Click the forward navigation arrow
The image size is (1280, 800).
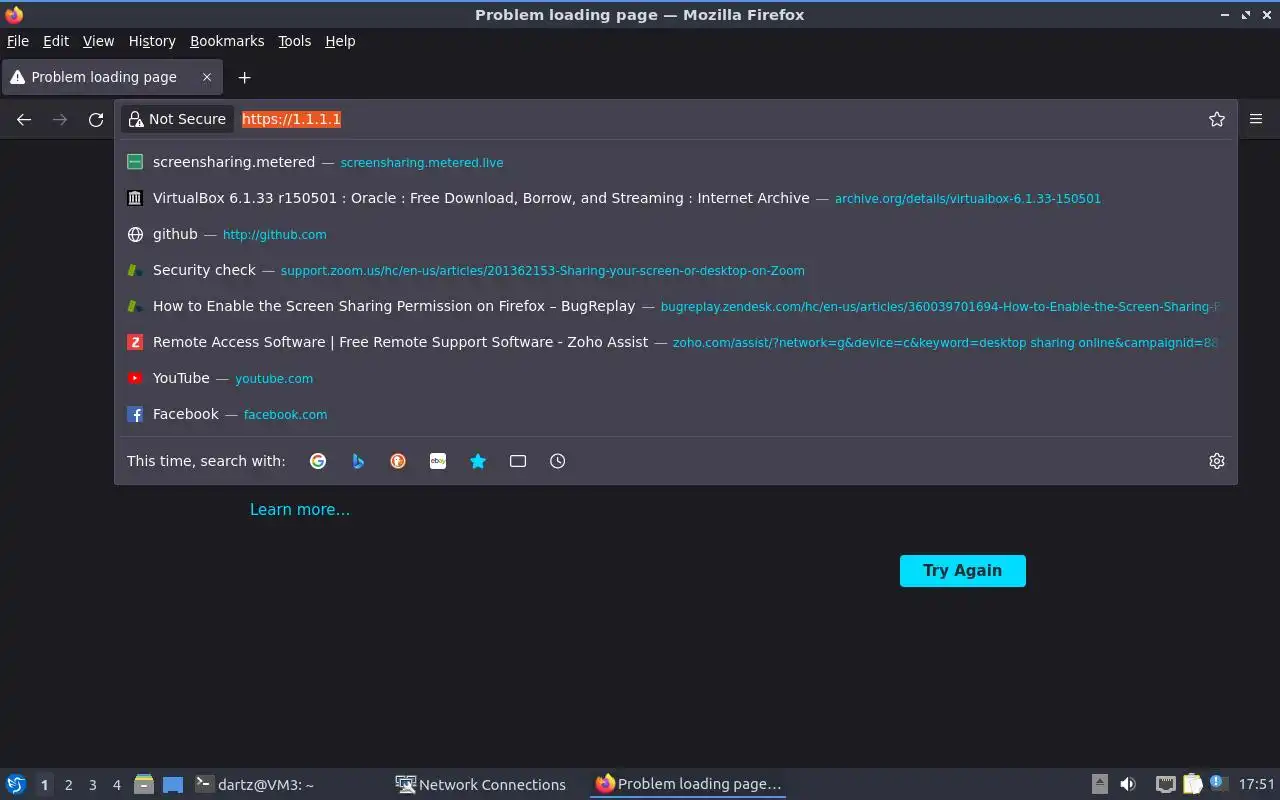pos(60,119)
